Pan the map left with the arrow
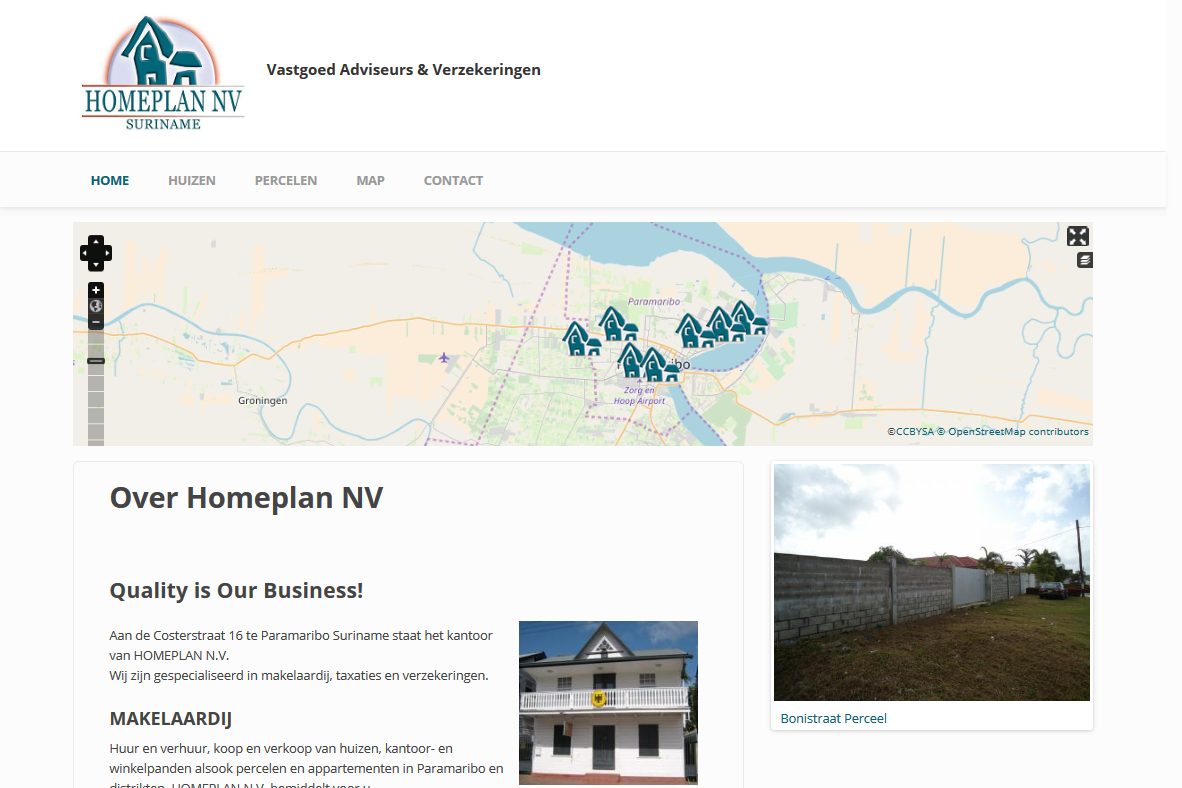This screenshot has width=1182, height=788. [x=85, y=253]
